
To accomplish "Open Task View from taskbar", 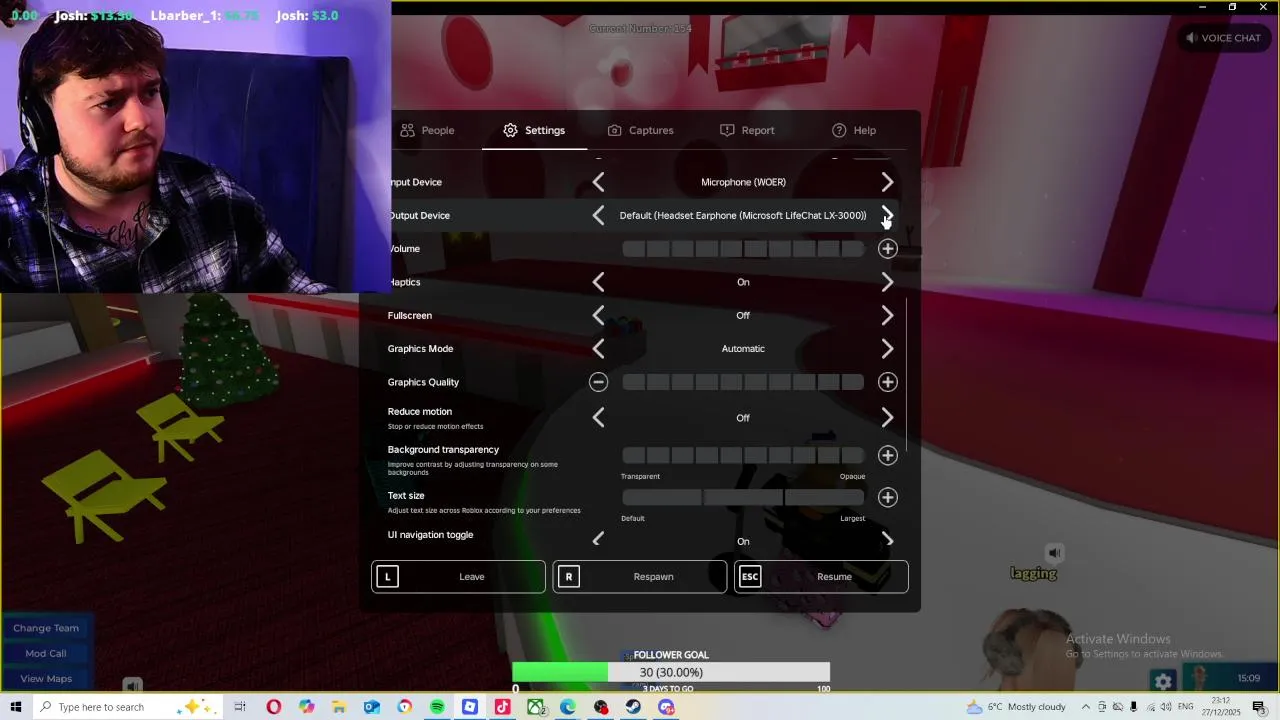I will [x=240, y=707].
